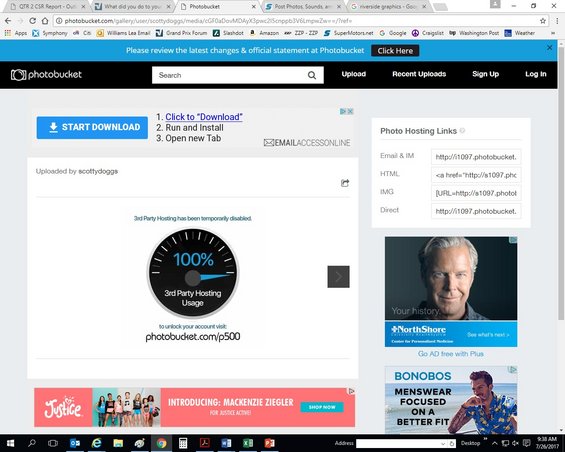Dismiss the blue announcement banner
The width and height of the screenshot is (565, 452).
click(549, 47)
